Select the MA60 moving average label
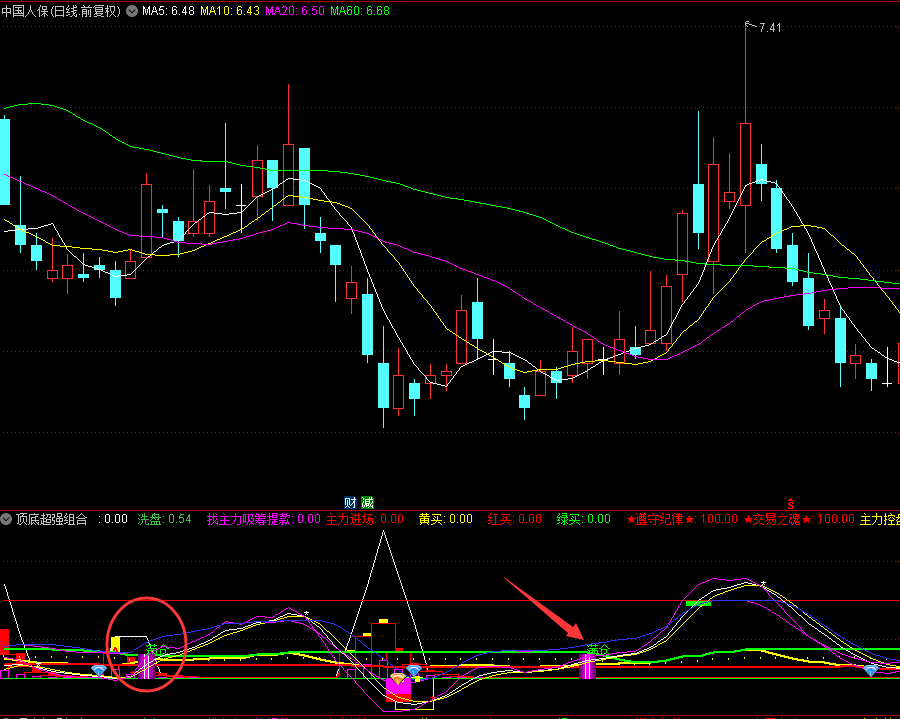The width and height of the screenshot is (900, 719). click(x=359, y=11)
